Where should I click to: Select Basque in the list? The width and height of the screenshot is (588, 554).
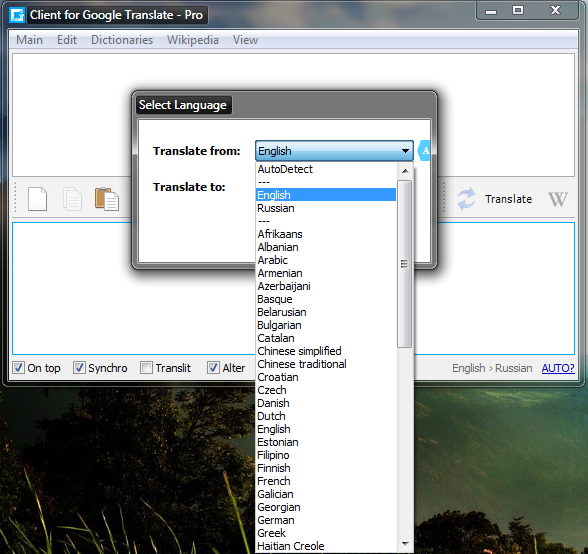tap(326, 299)
